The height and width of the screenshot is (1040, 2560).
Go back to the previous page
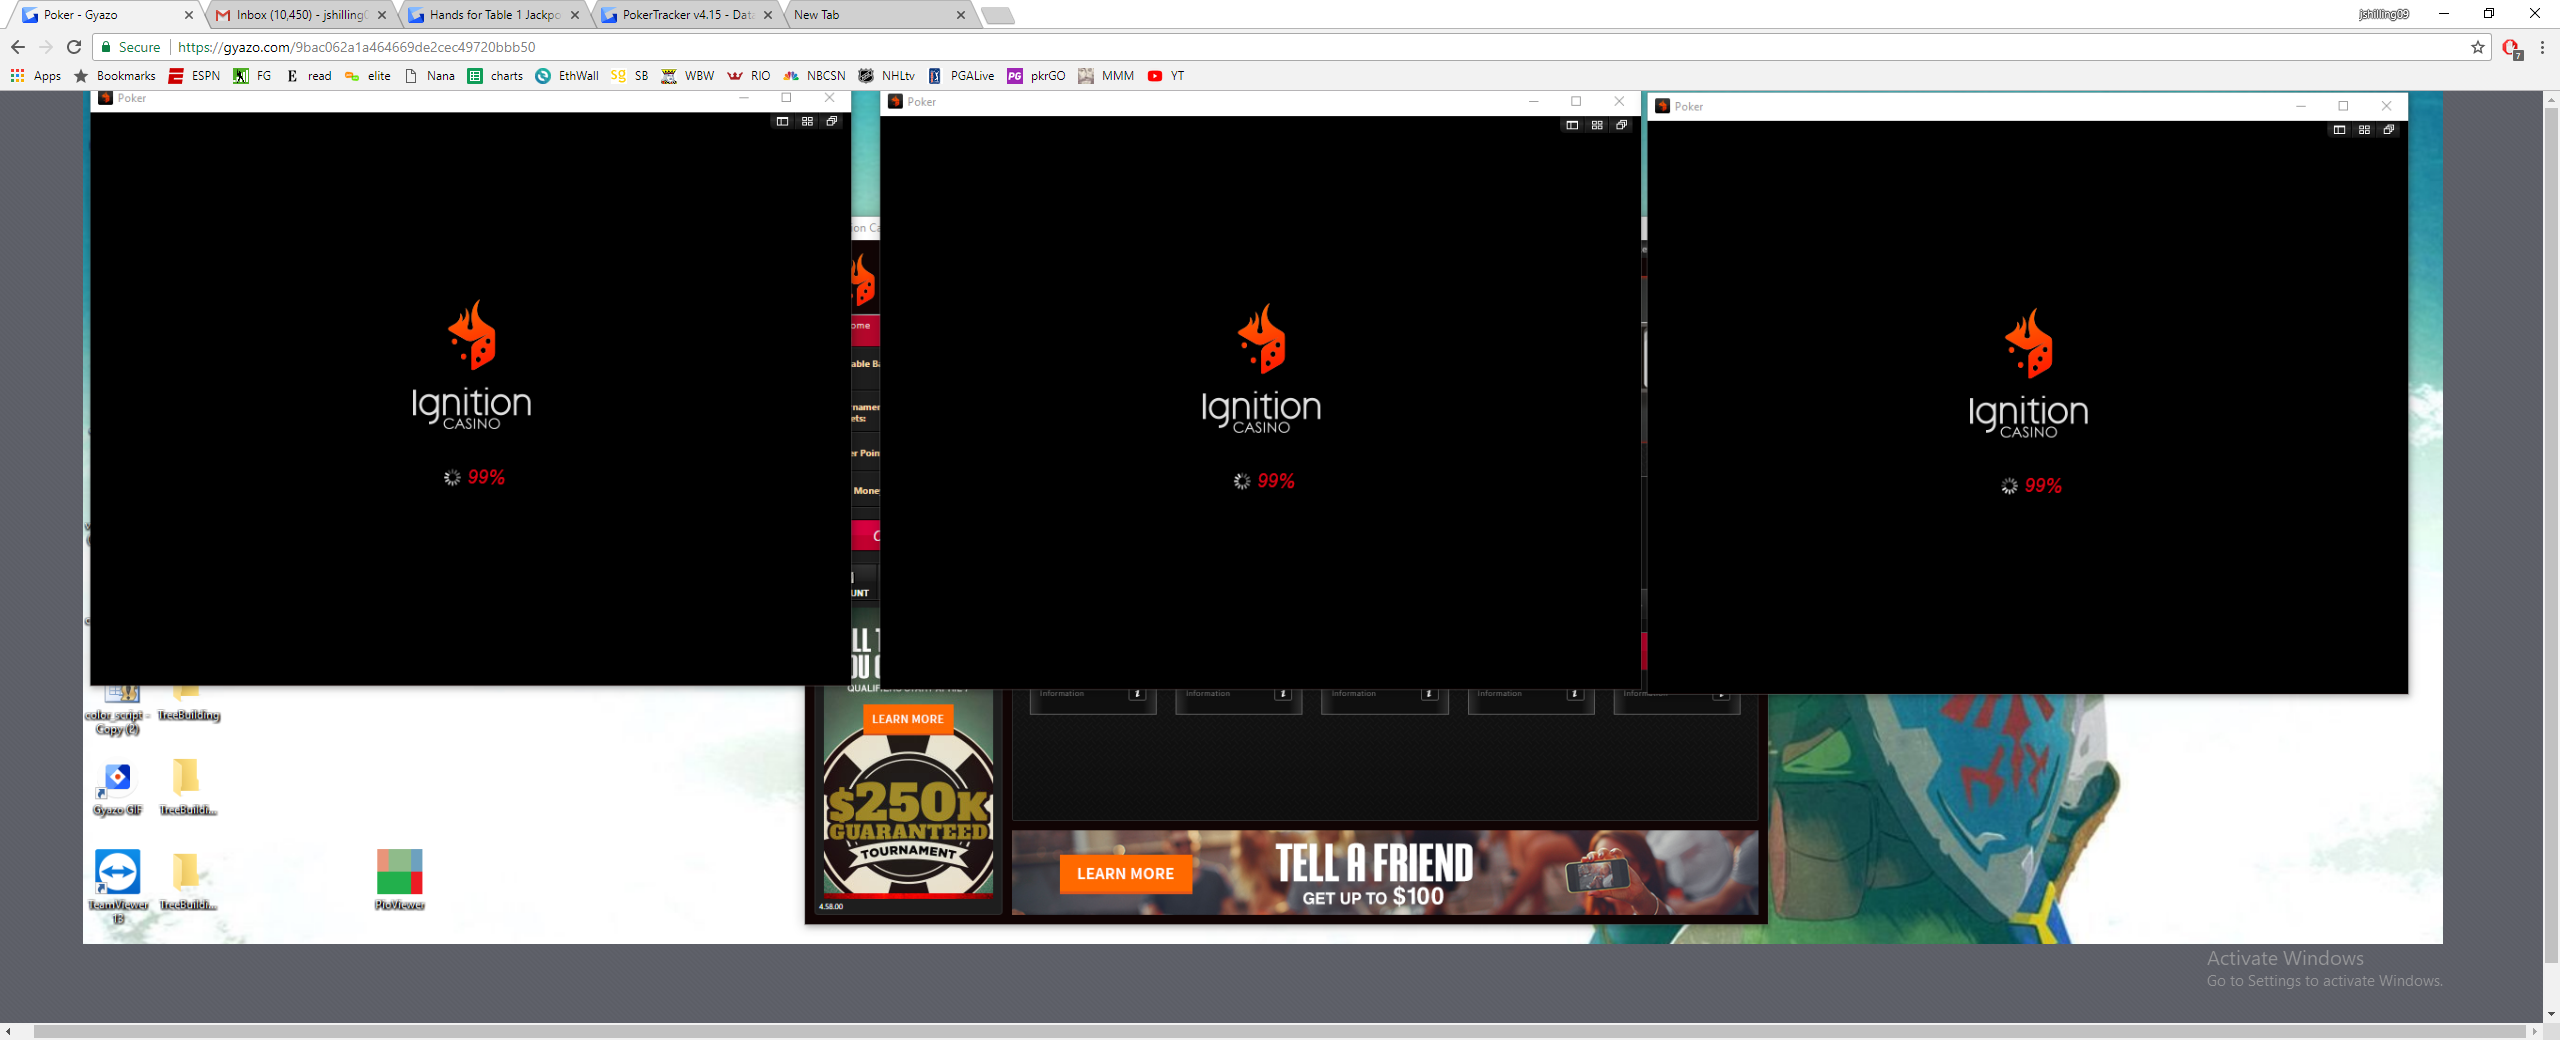coord(18,47)
